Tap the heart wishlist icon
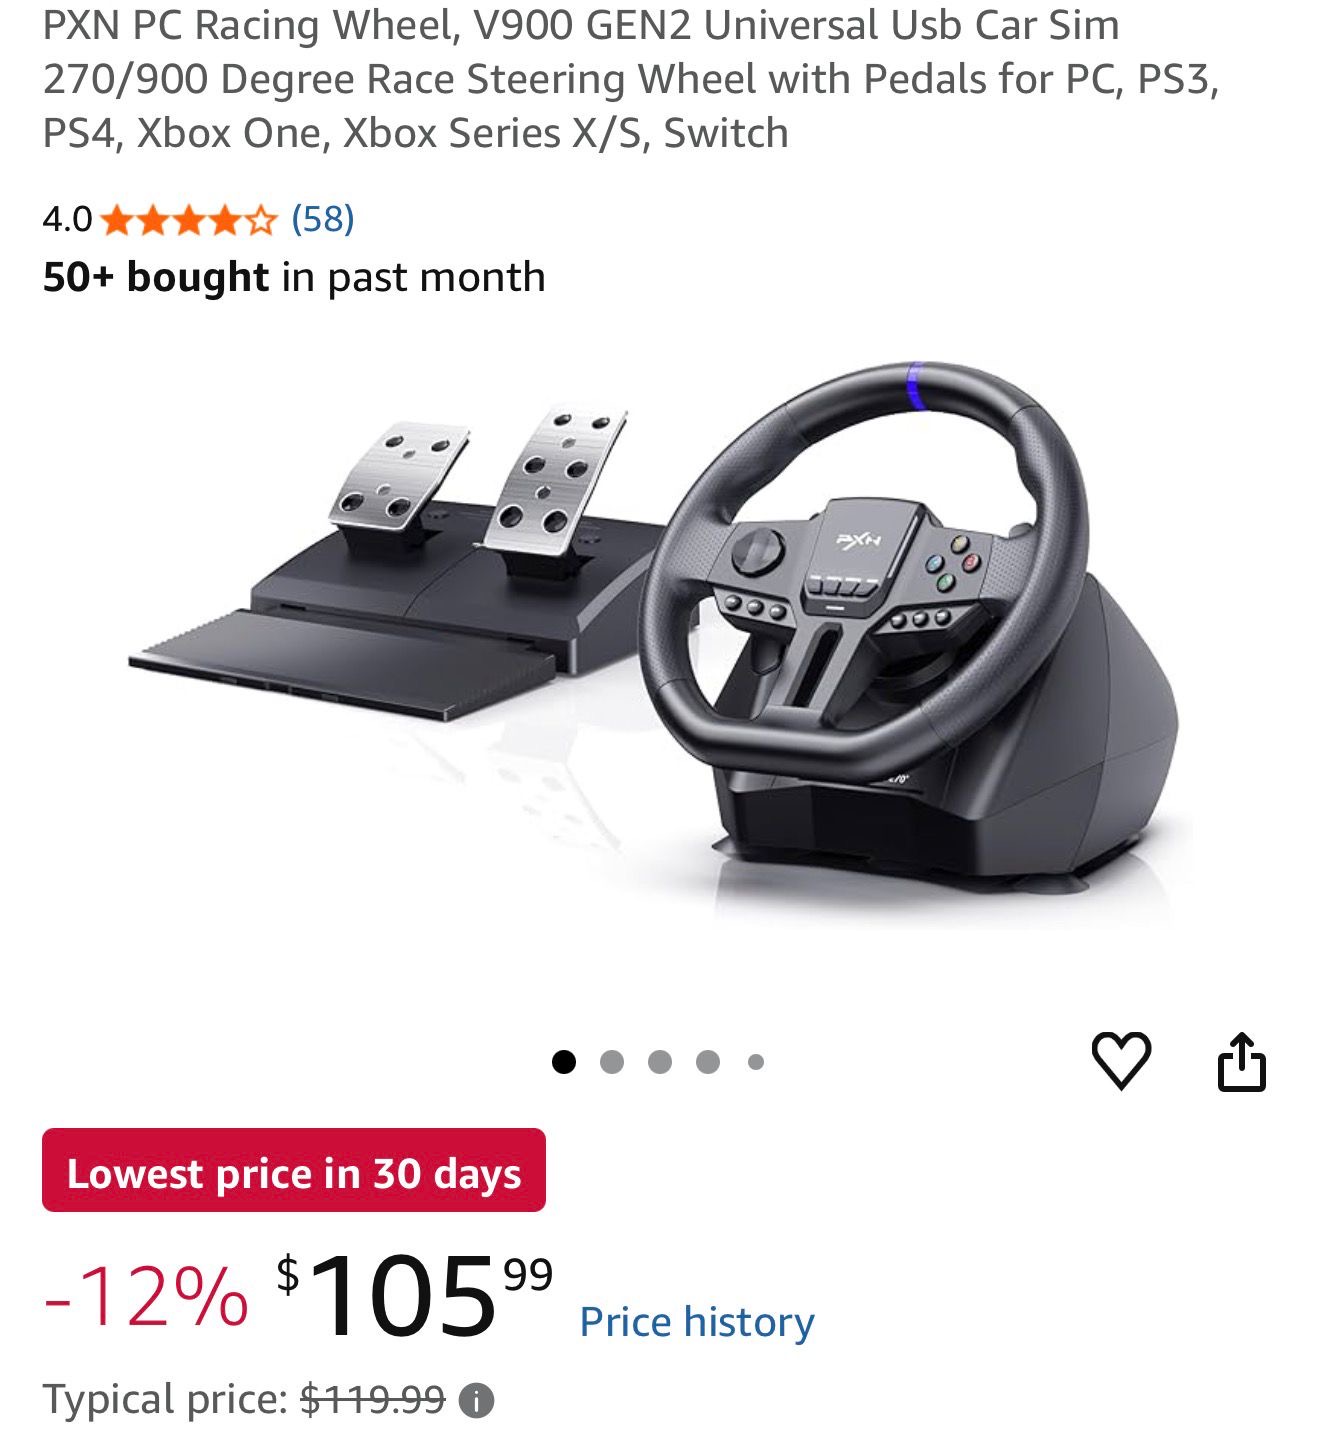The image size is (1320, 1442). pos(1121,1061)
